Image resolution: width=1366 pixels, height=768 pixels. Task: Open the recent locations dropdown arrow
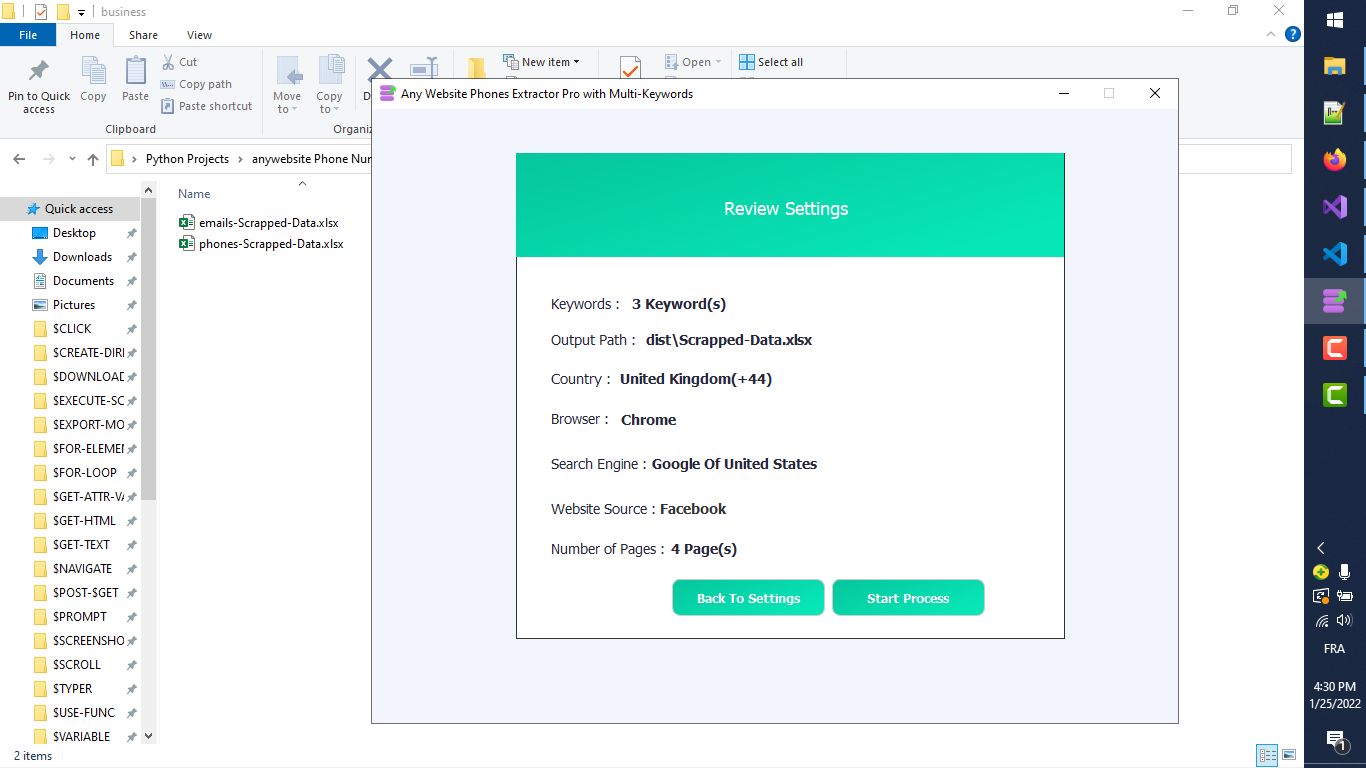pos(72,159)
